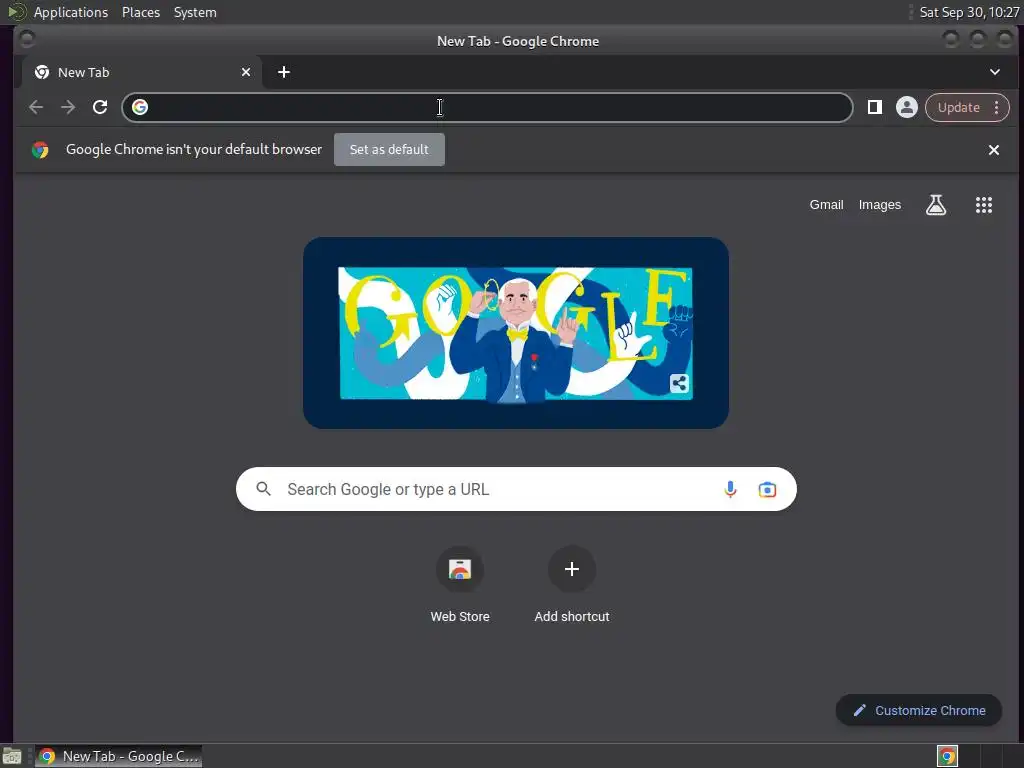Click the MATE logo icon in top panel
This screenshot has height=768, width=1024.
[x=16, y=12]
